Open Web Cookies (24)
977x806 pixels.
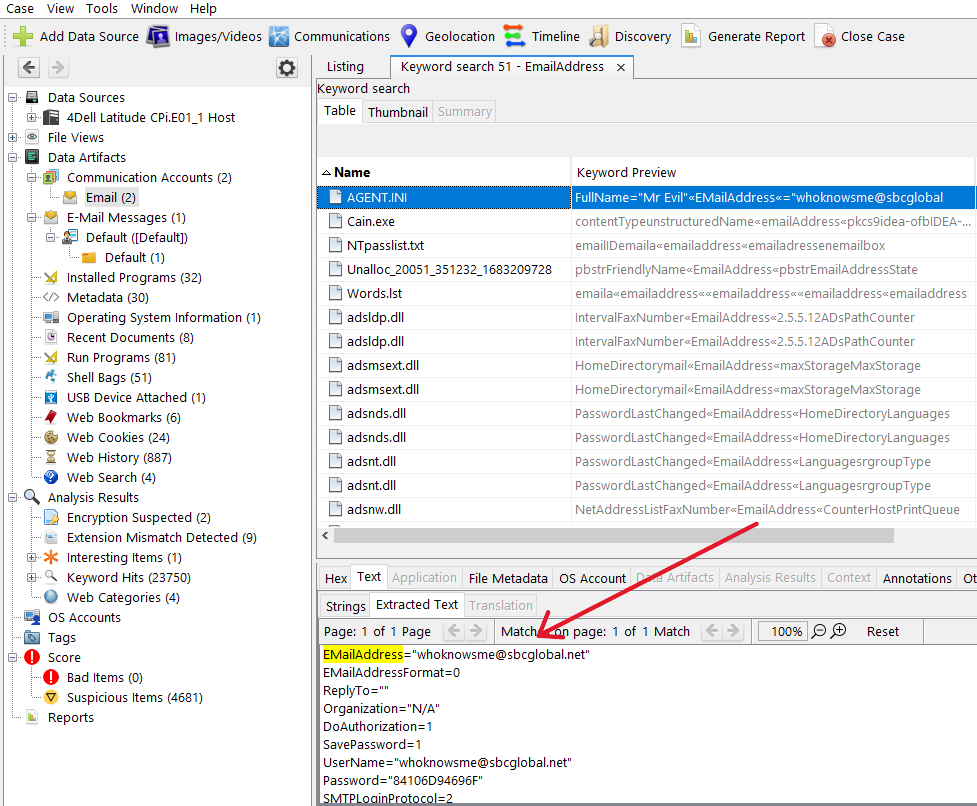(118, 437)
